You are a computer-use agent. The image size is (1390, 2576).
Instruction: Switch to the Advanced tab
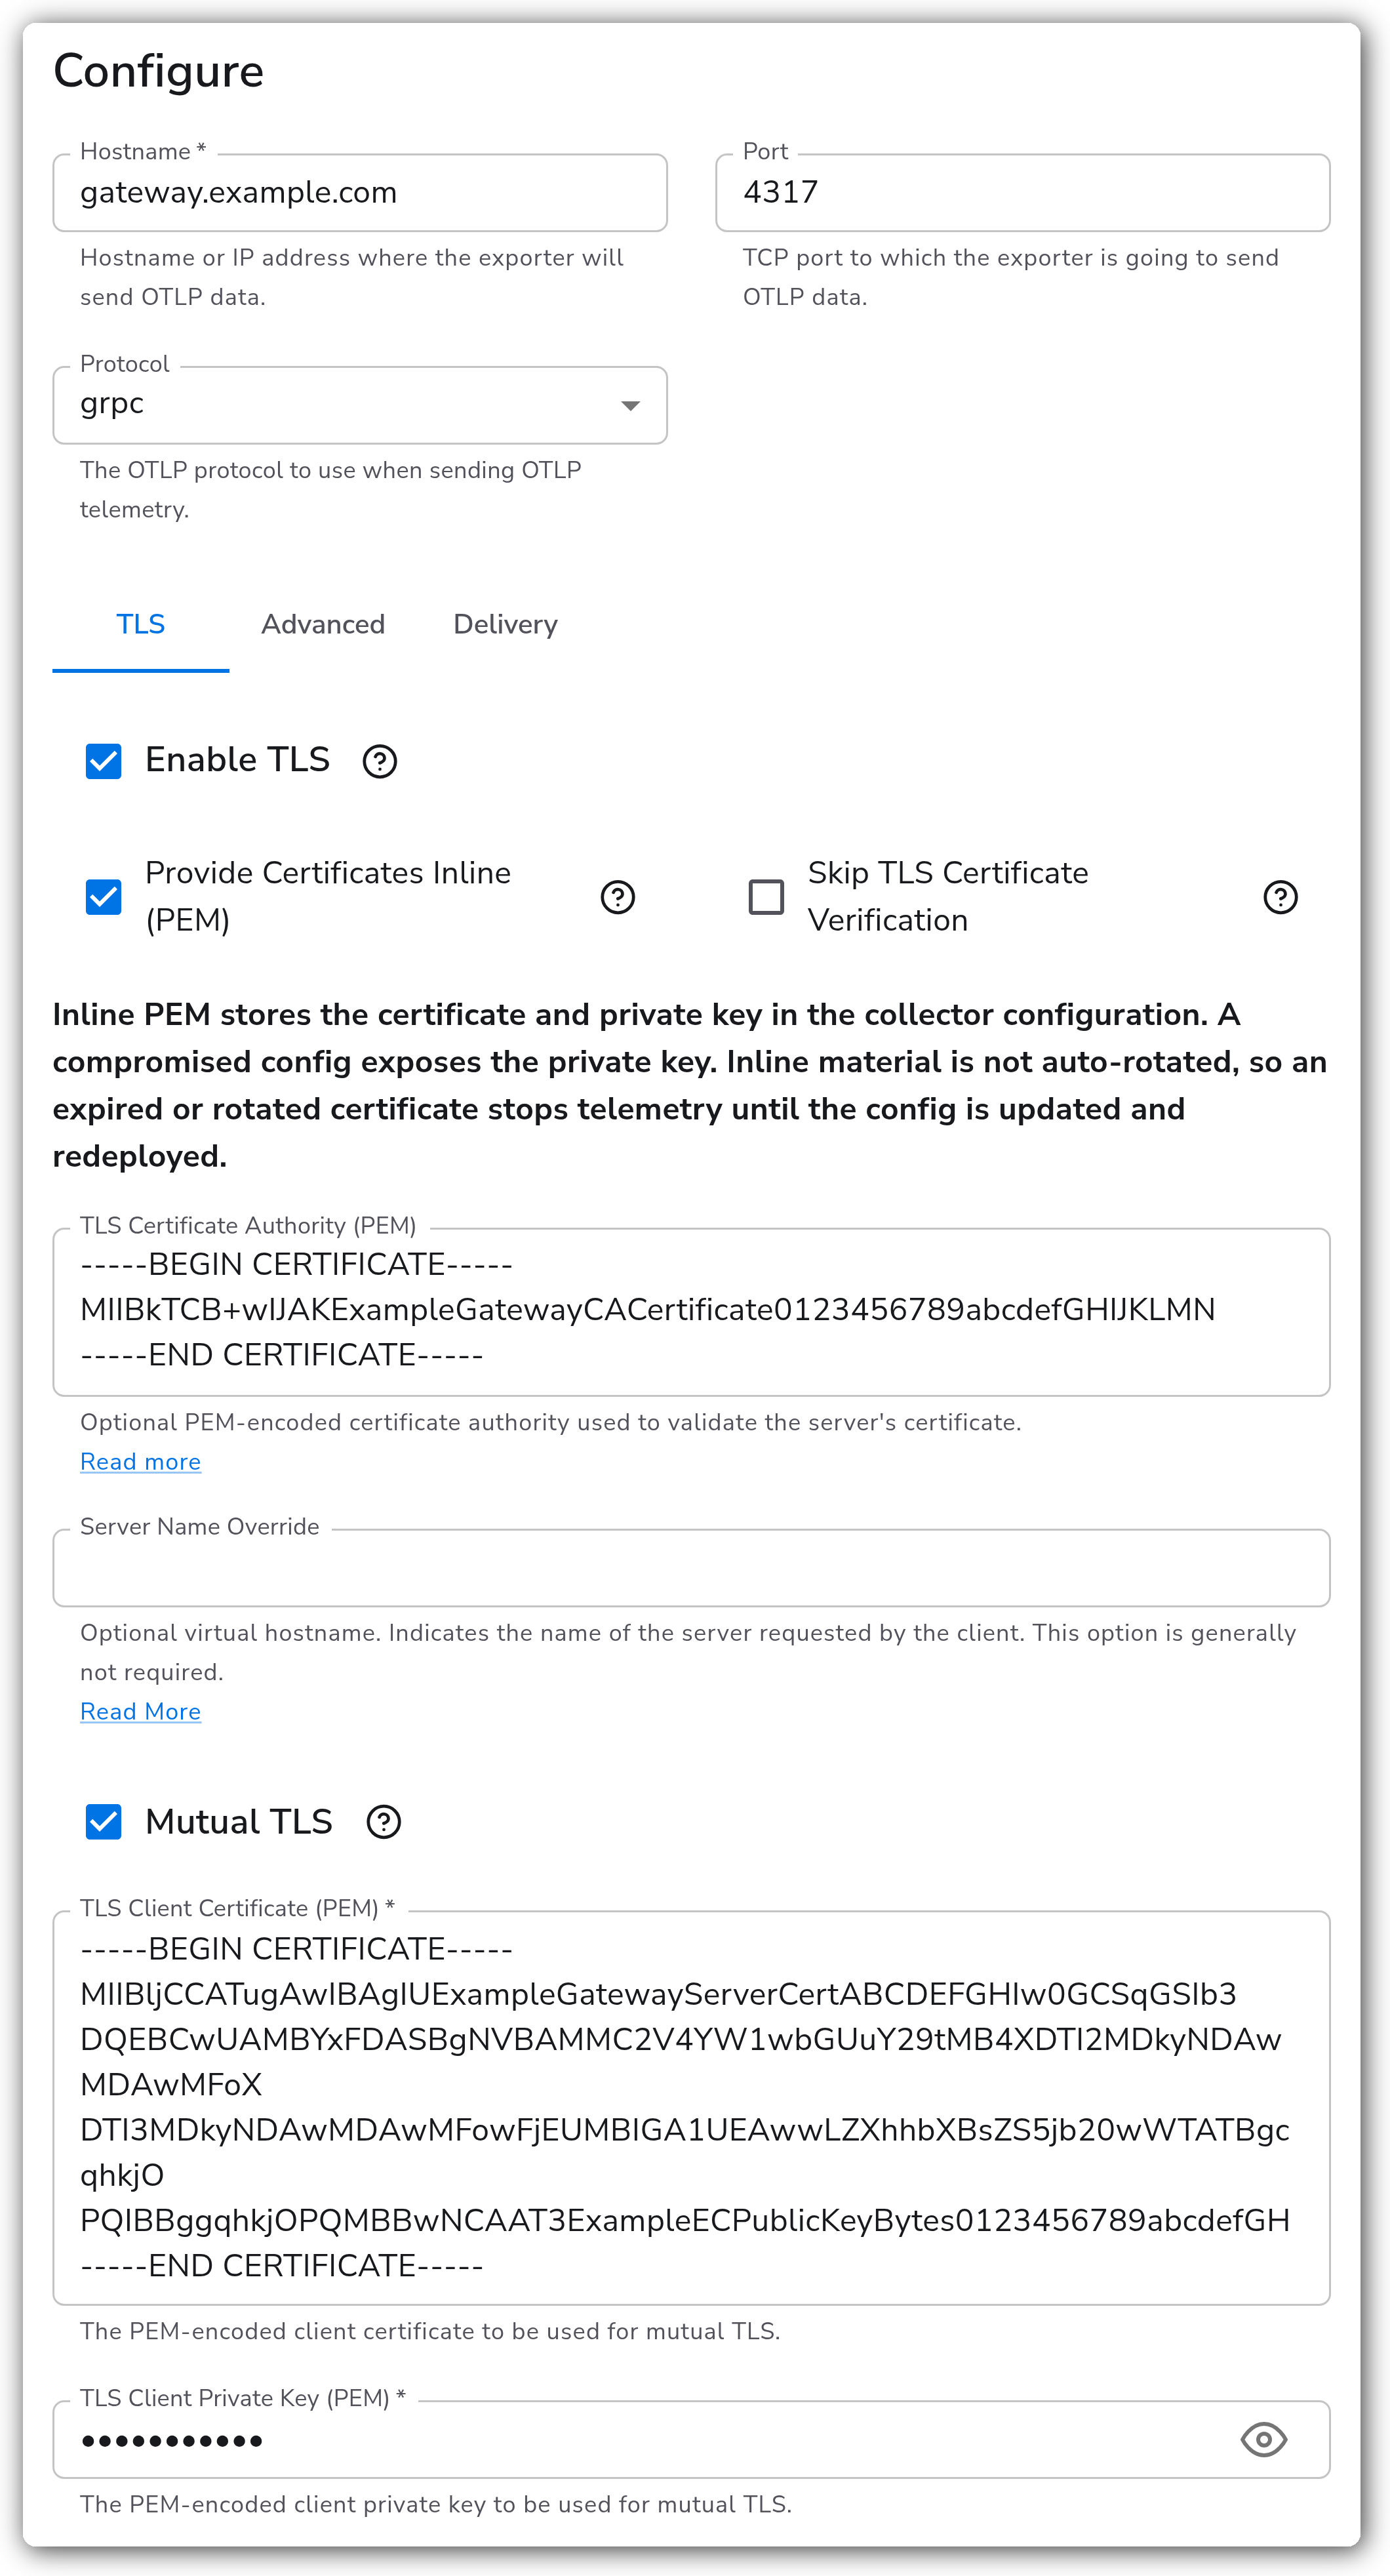pyautogui.click(x=323, y=625)
